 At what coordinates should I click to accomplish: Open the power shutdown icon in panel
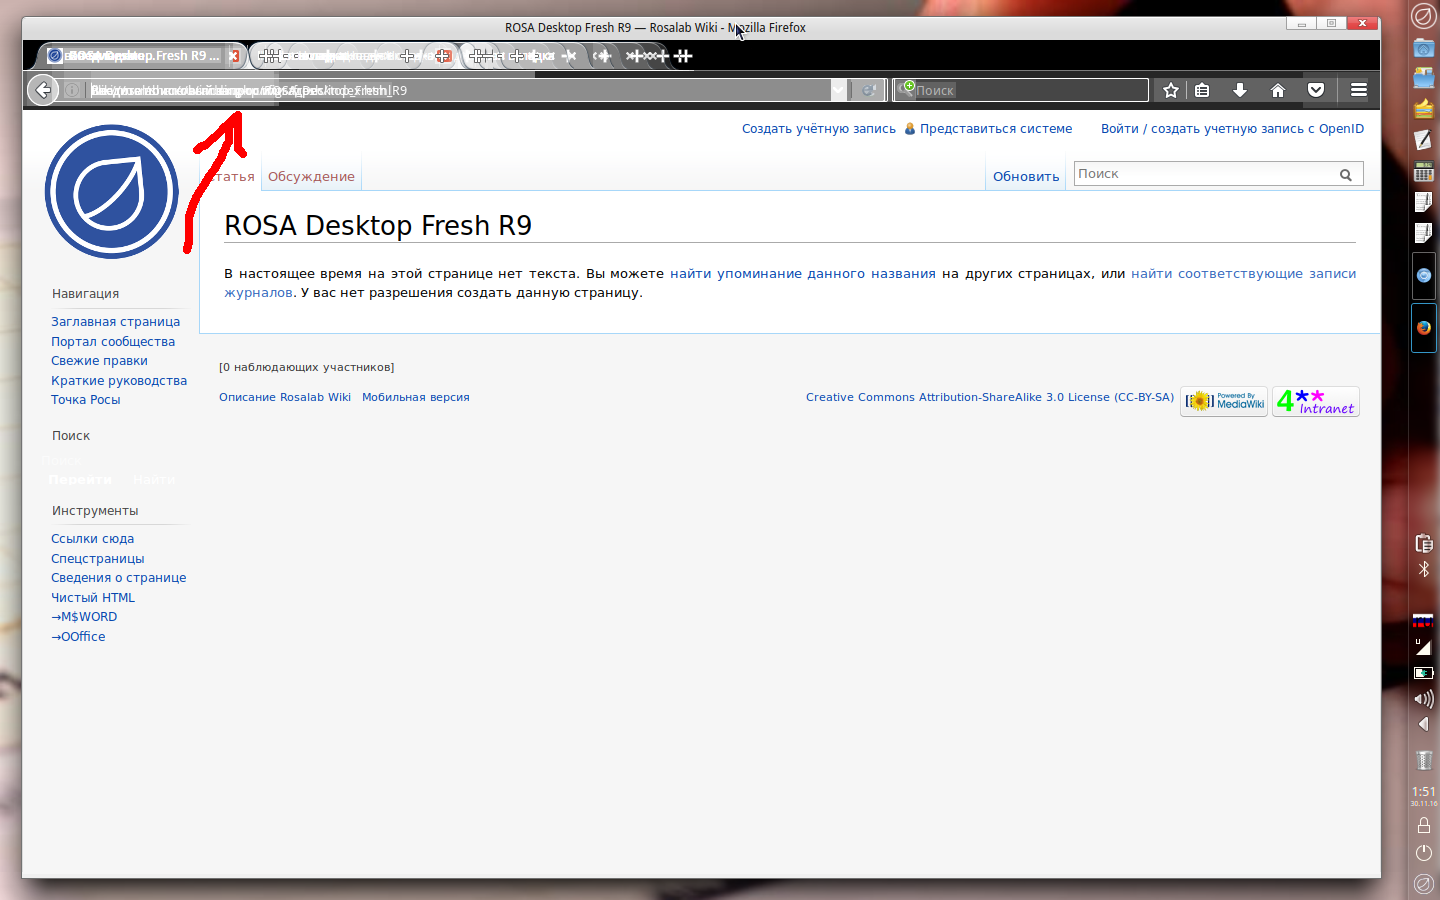(x=1424, y=853)
